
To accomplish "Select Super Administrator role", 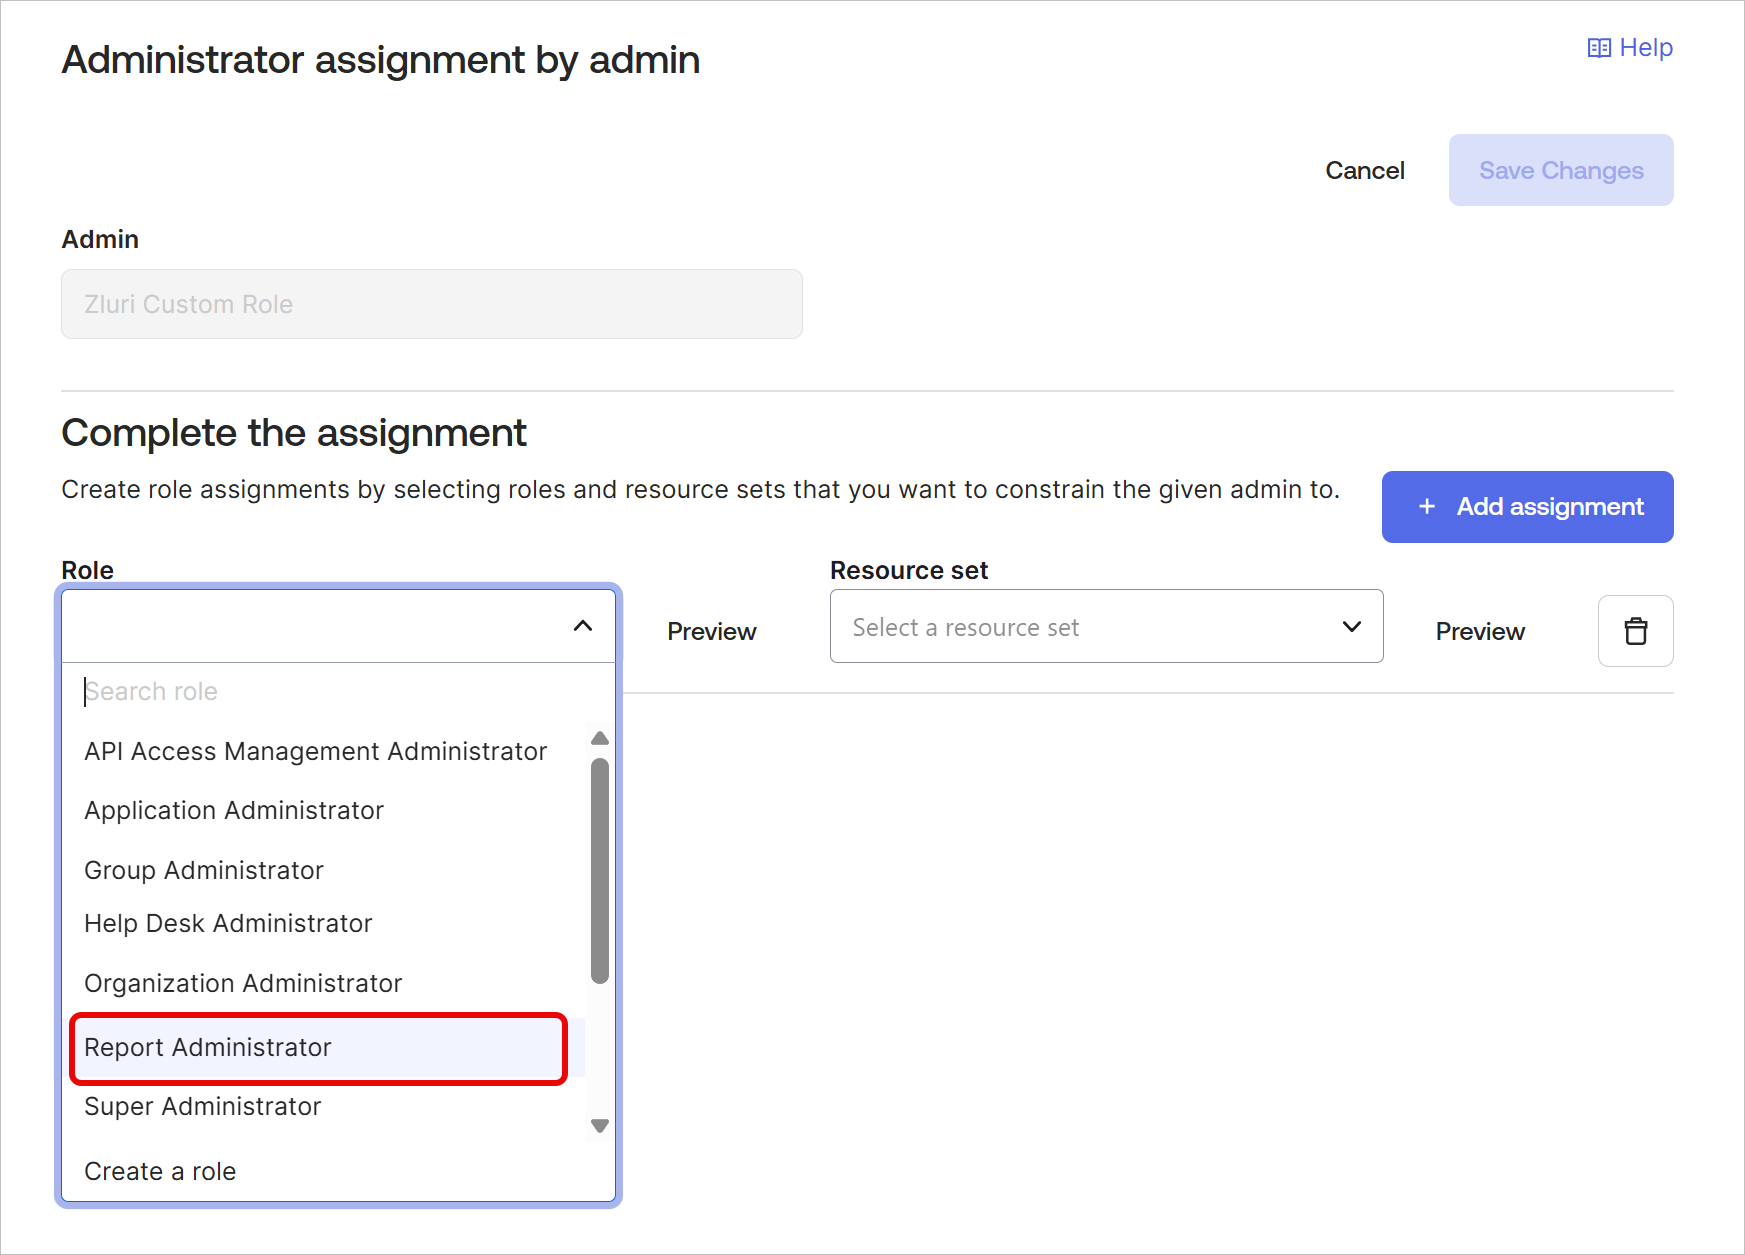I will 203,1107.
